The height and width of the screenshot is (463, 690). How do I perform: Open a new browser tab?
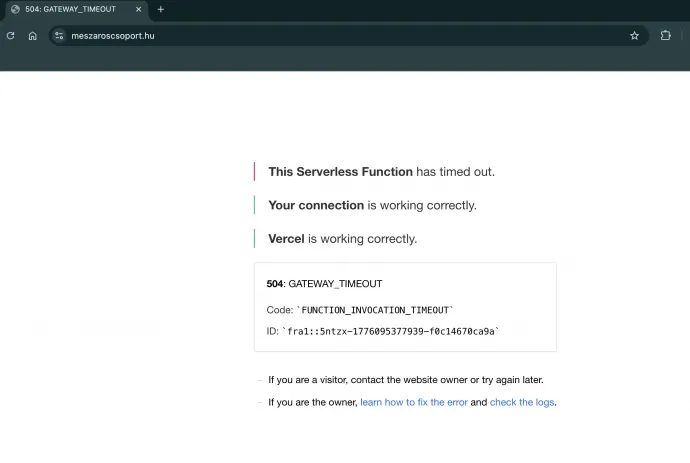click(x=161, y=9)
